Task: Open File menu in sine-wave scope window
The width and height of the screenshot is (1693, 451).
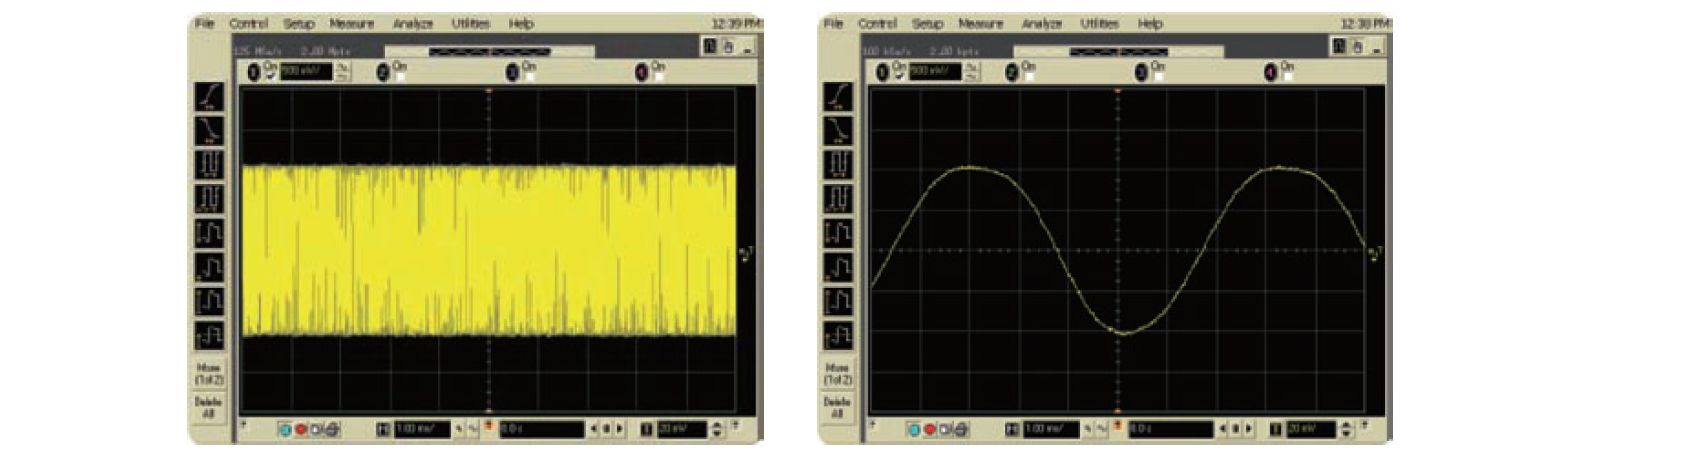Action: point(833,23)
